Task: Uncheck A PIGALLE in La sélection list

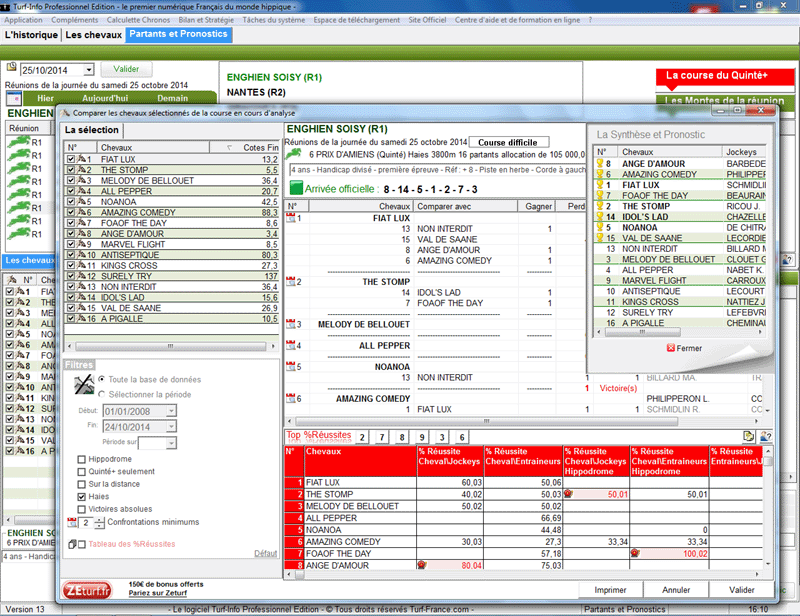Action: (71, 318)
